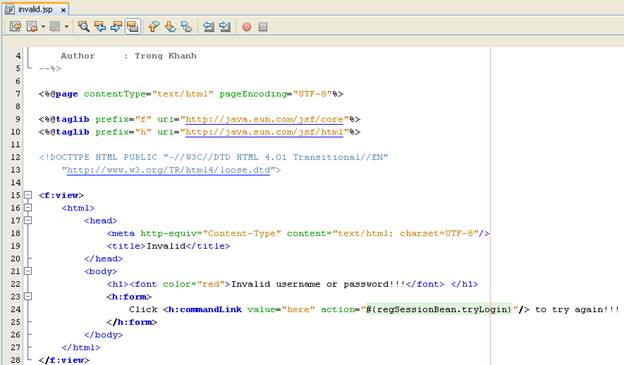Click the jsf/html URL link
The width and height of the screenshot is (624, 365).
(x=264, y=132)
